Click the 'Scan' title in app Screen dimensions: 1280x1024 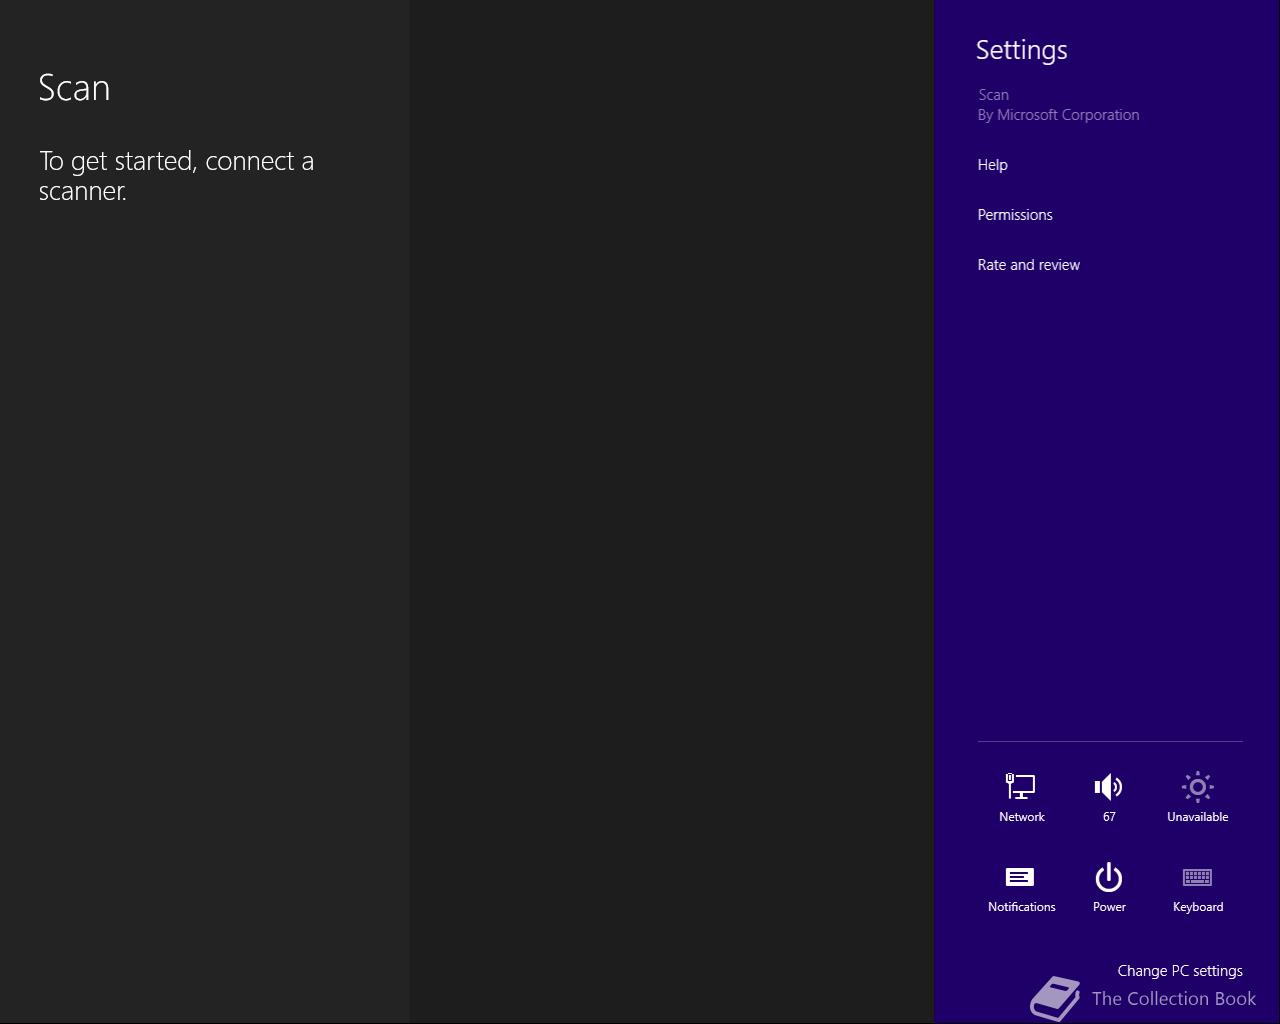74,88
